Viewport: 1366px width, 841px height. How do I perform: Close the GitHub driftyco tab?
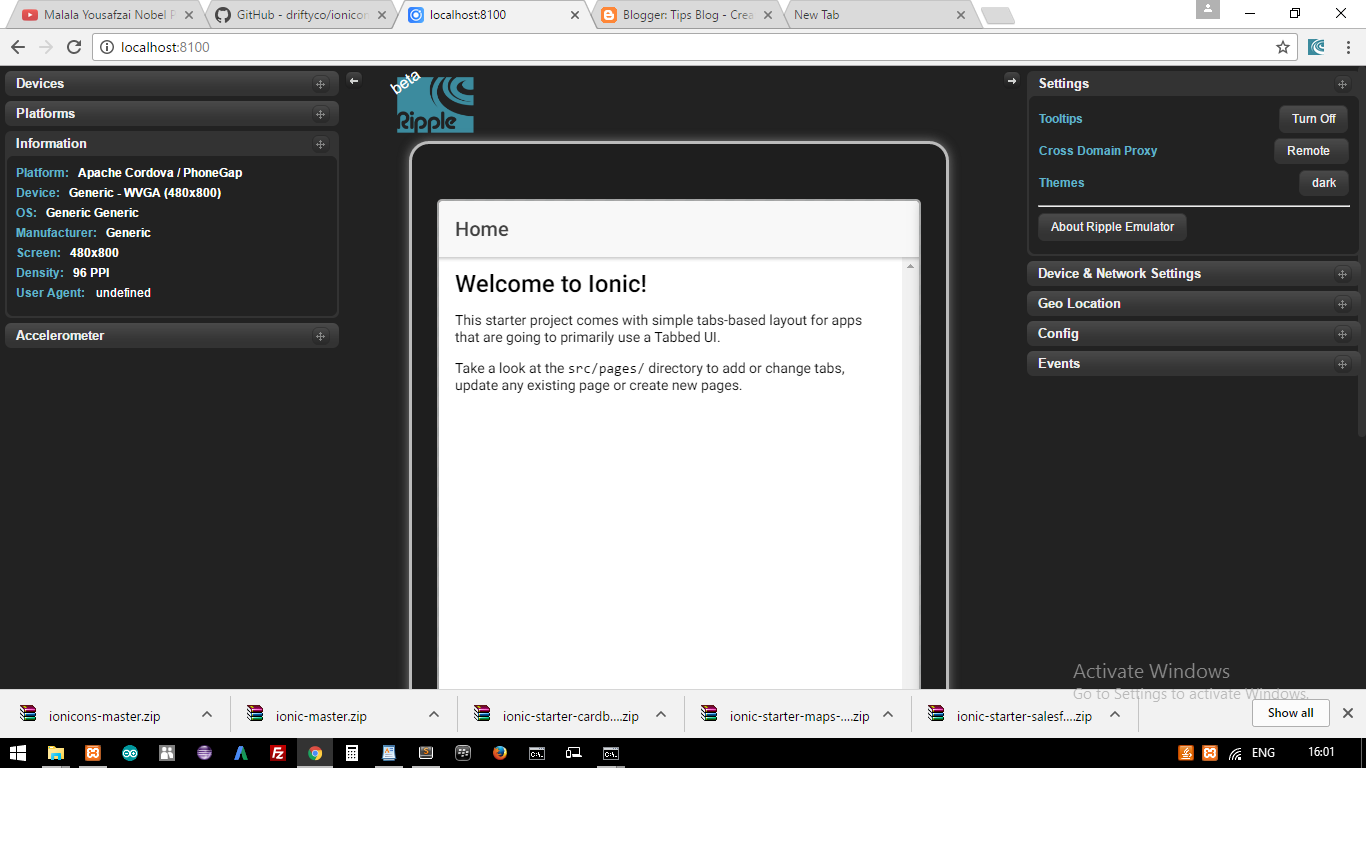pyautogui.click(x=381, y=15)
